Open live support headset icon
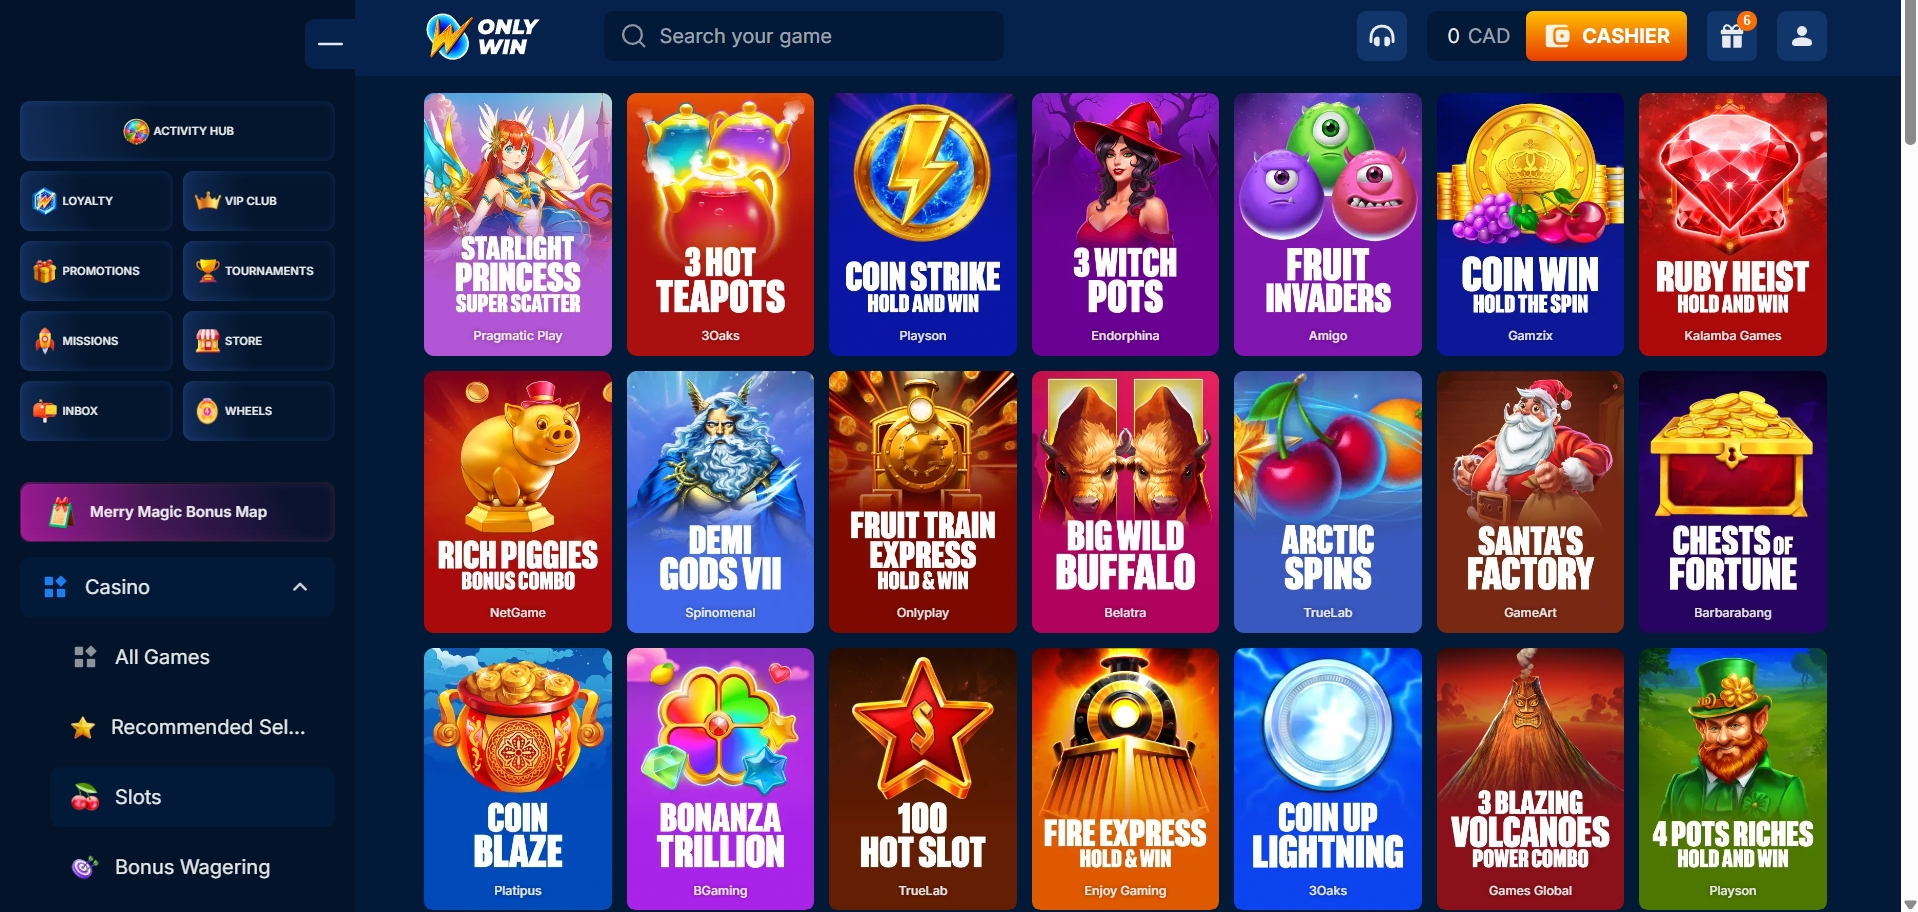This screenshot has height=912, width=1918. click(1382, 36)
